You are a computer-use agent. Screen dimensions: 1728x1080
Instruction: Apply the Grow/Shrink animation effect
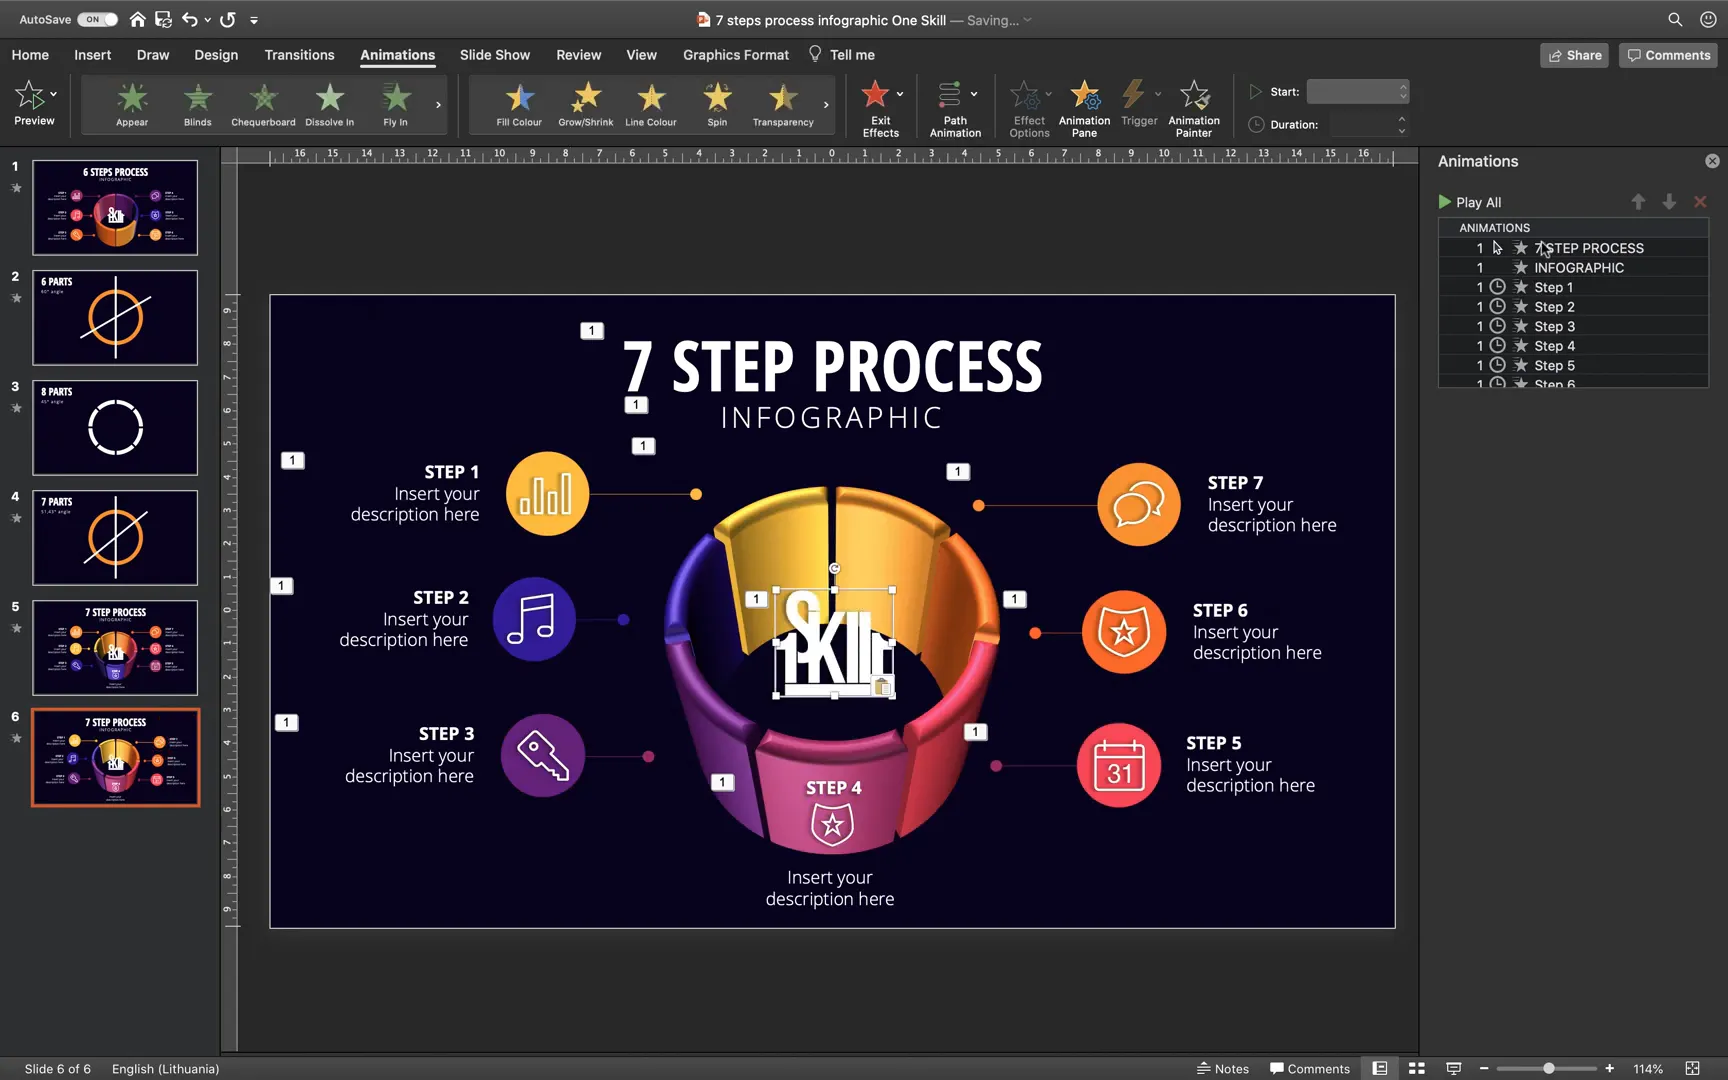[x=585, y=104]
